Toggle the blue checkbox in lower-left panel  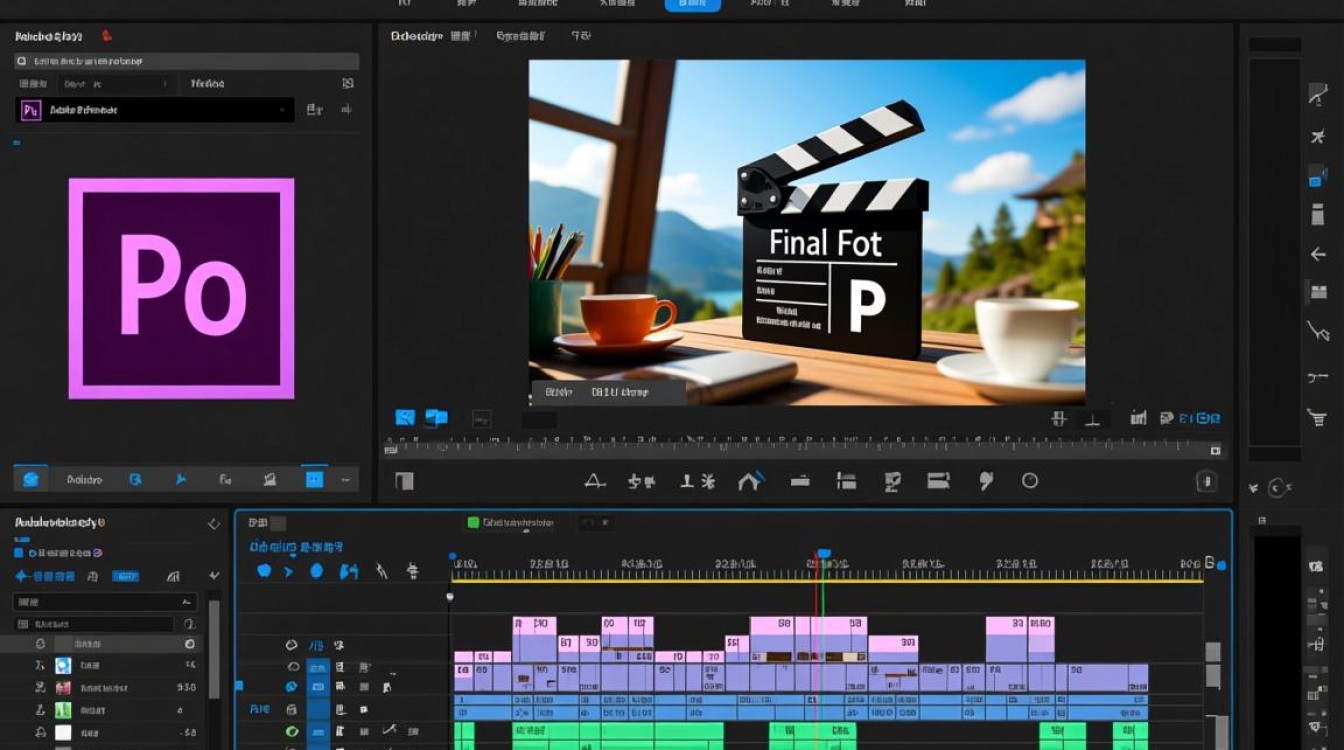coord(19,552)
